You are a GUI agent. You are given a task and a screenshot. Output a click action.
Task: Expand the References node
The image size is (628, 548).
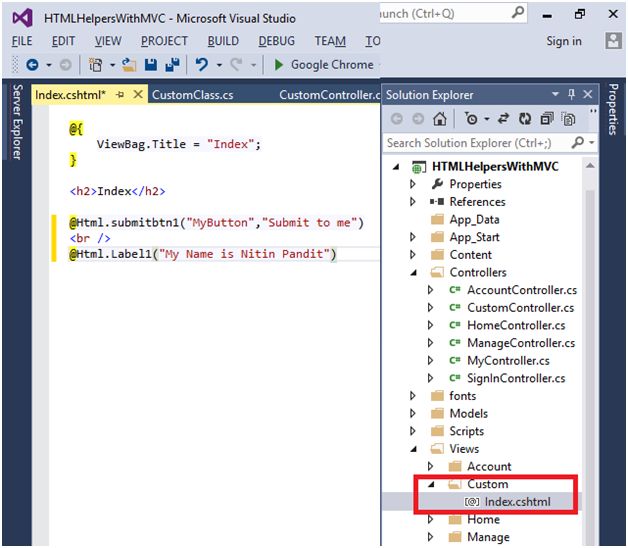pyautogui.click(x=413, y=201)
